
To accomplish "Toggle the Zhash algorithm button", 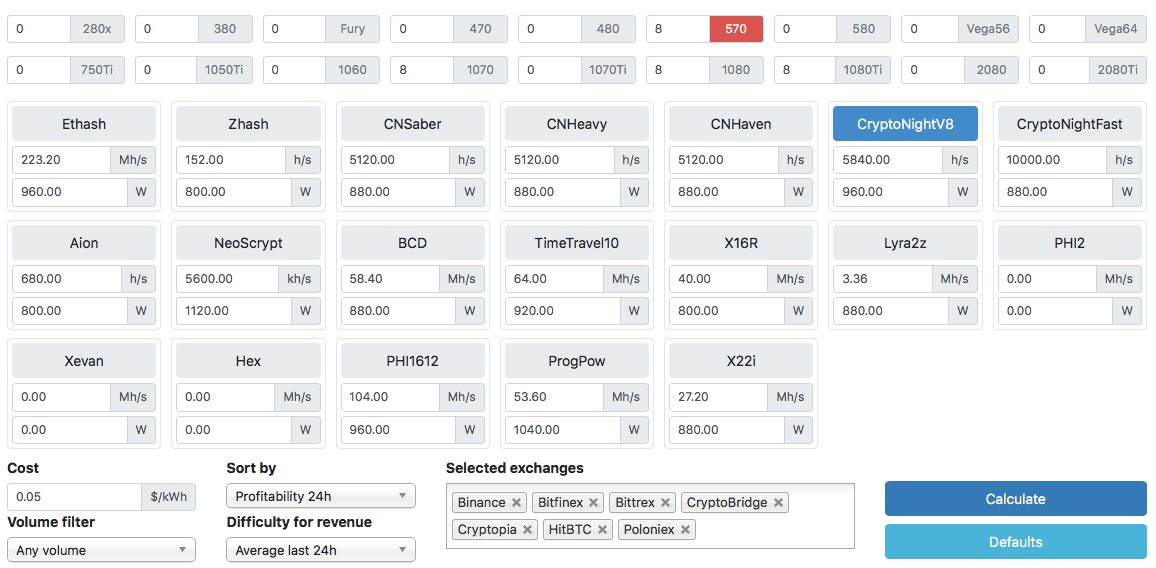I will coord(248,124).
